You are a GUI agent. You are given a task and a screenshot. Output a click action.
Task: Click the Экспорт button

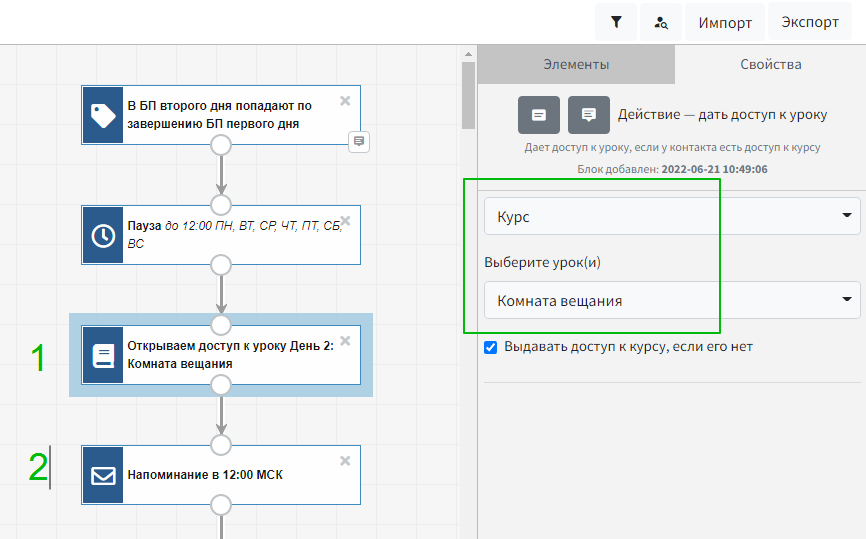pyautogui.click(x=809, y=22)
